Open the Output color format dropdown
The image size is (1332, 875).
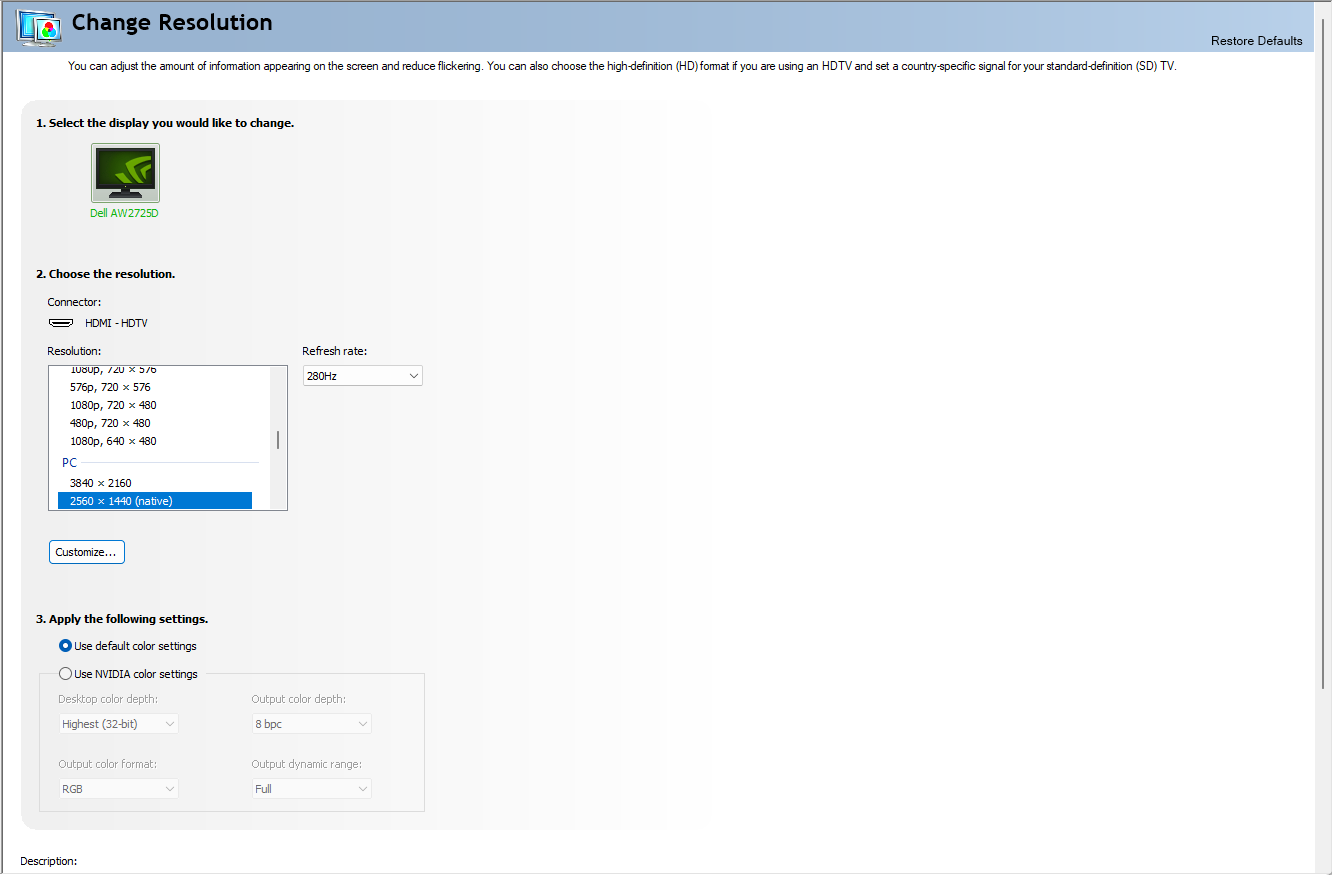point(118,789)
